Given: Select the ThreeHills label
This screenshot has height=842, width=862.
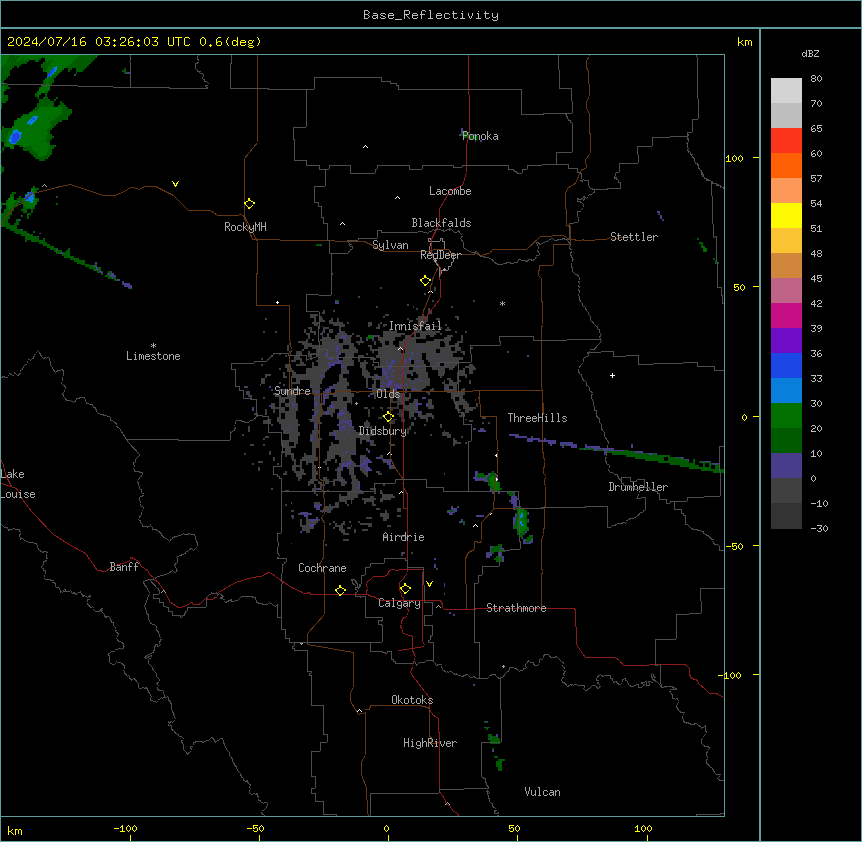Looking at the screenshot, I should click(537, 418).
